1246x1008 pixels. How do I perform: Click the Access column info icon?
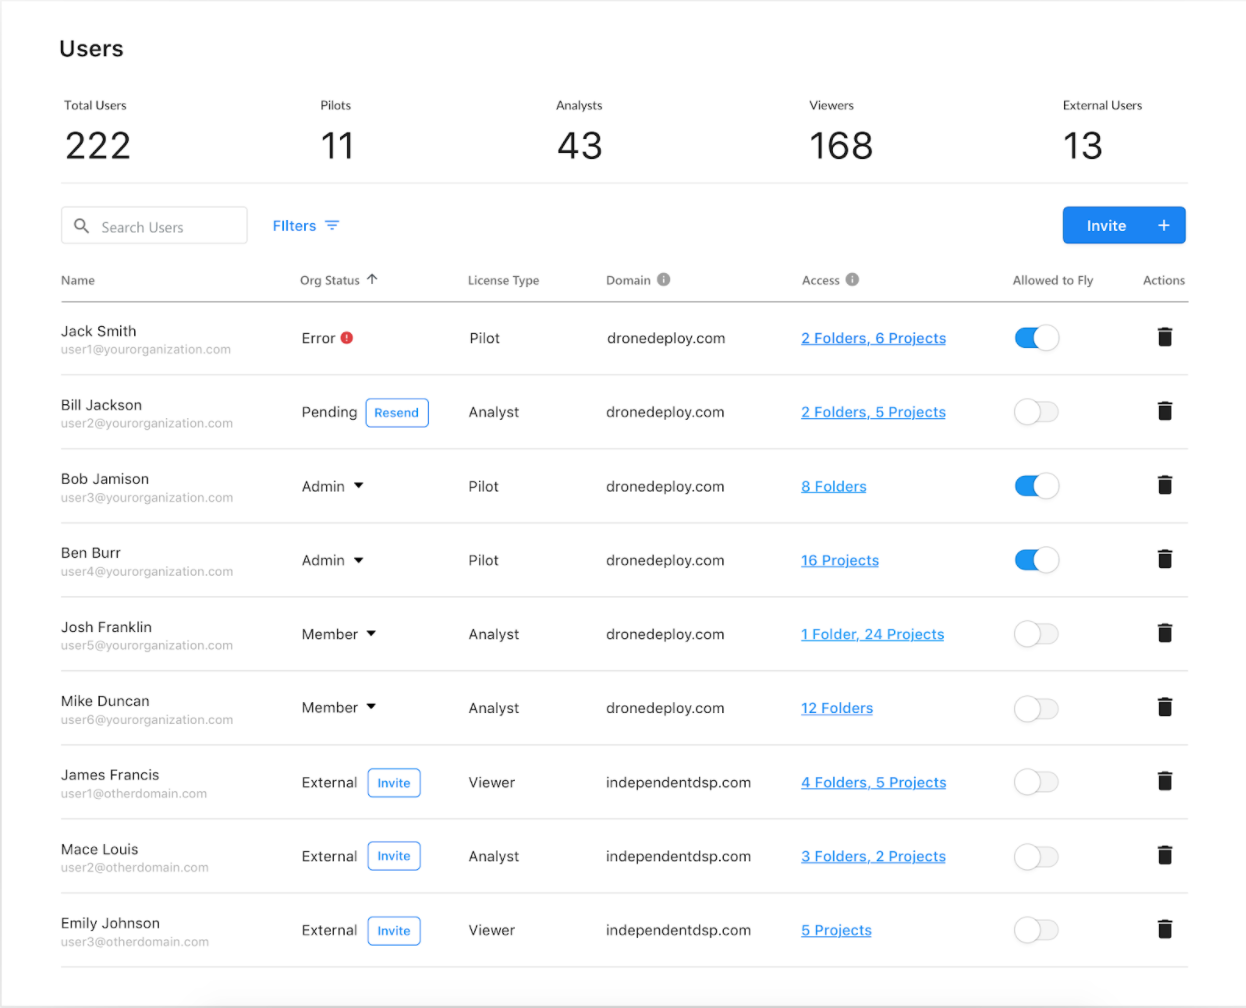[852, 280]
